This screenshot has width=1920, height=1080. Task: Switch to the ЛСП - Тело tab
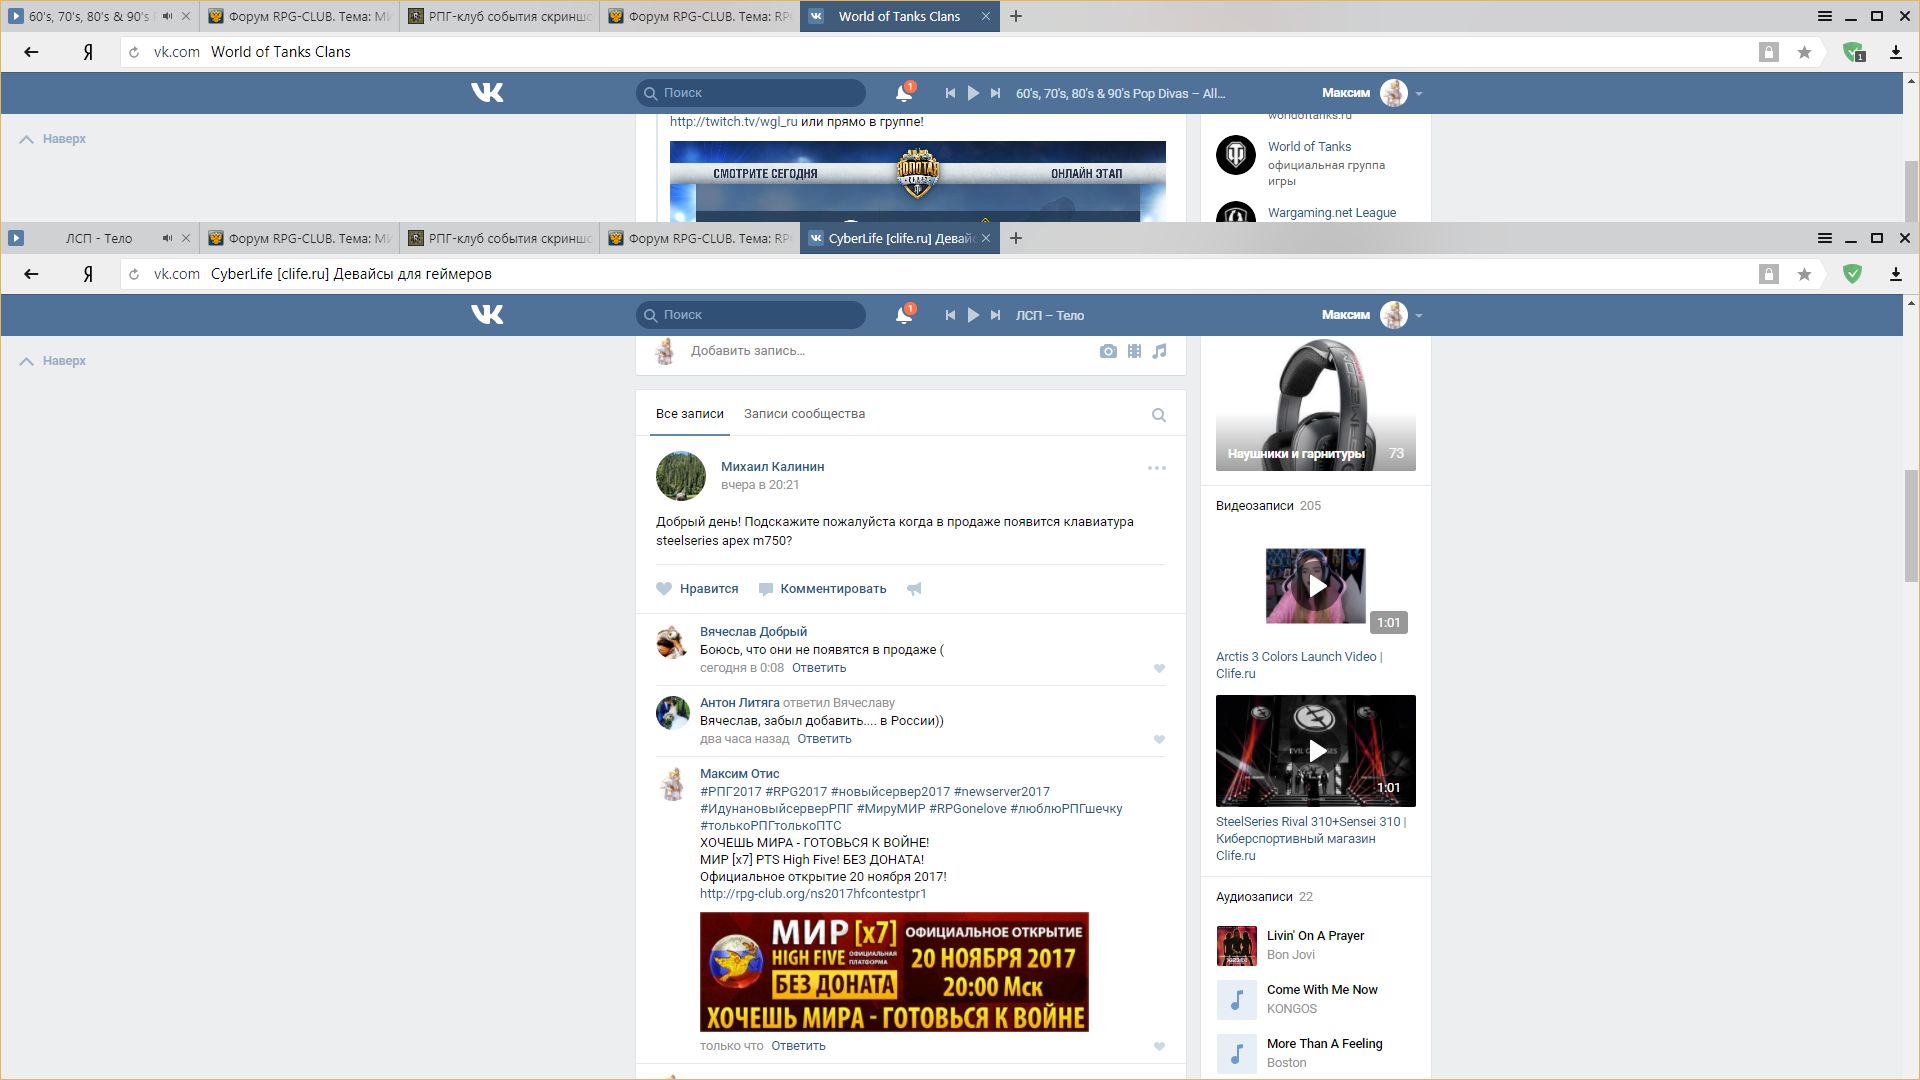coord(99,238)
